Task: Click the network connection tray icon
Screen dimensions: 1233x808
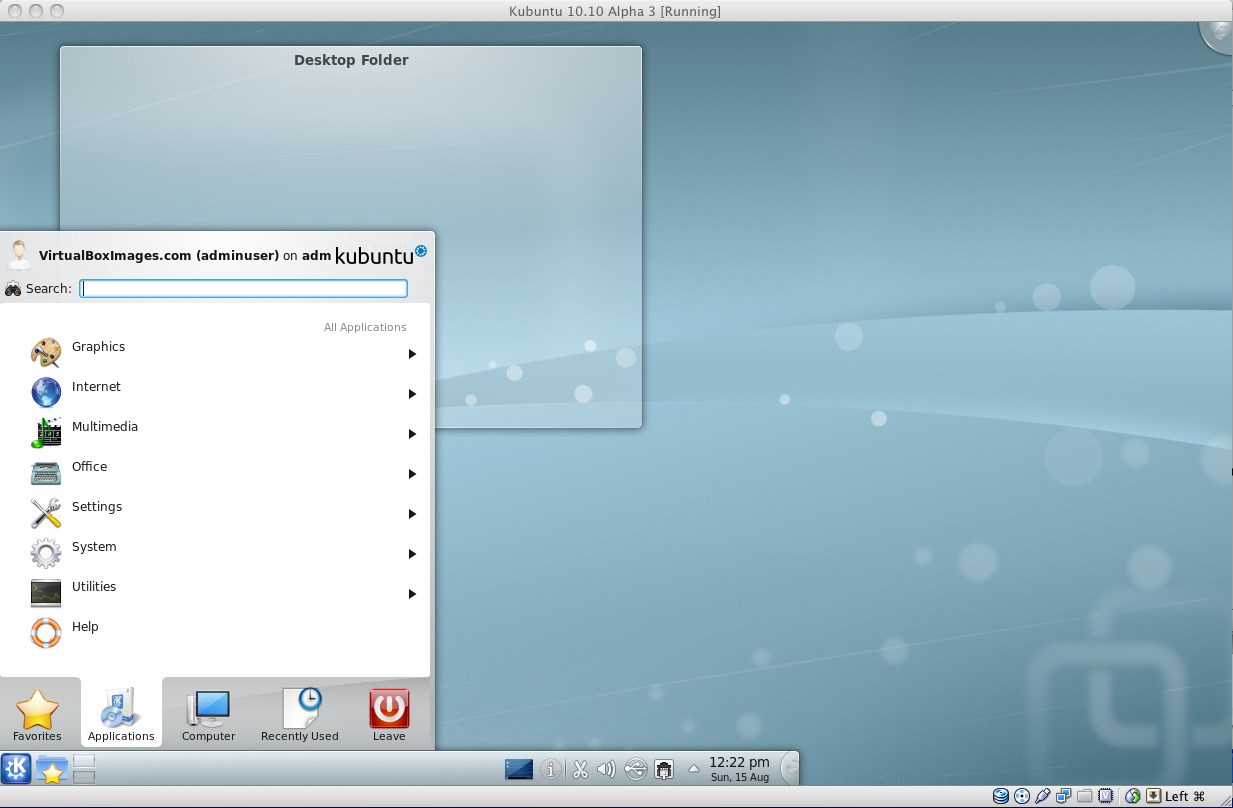Action: click(x=664, y=769)
